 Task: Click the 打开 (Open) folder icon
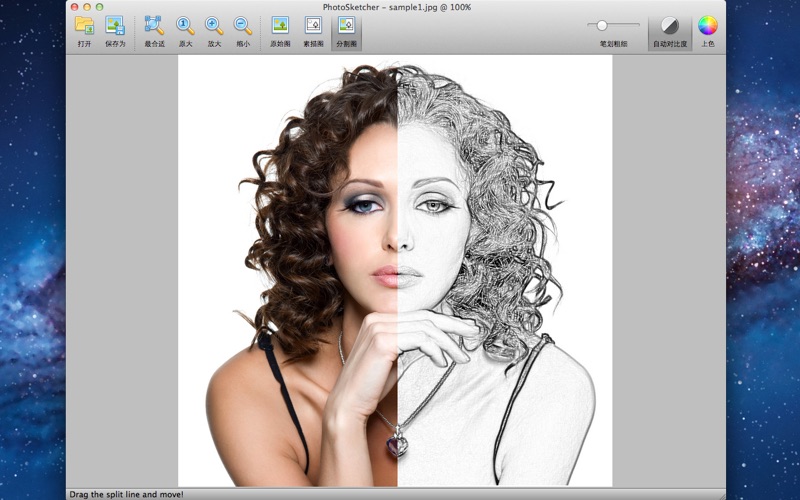pos(85,26)
